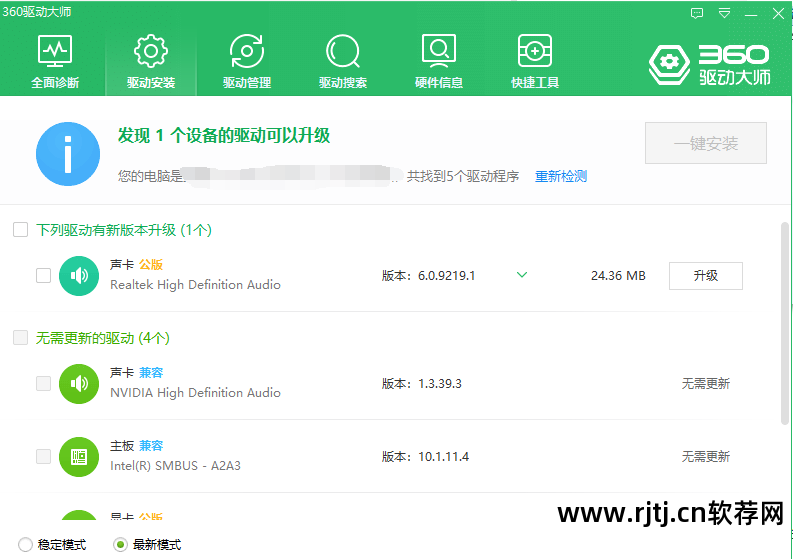Screen dimensions: 793x559
Task: Open the 快捷工具 quick tools icon
Action: (535, 51)
